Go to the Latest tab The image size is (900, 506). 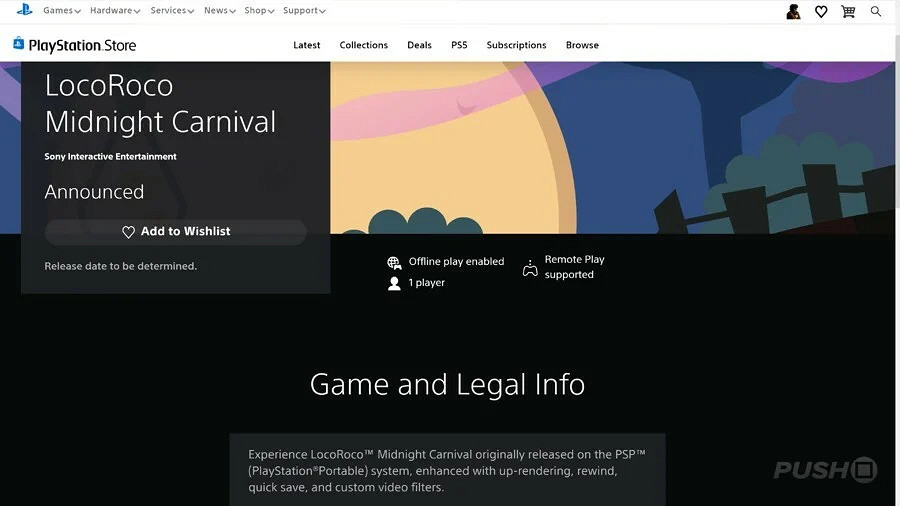(x=307, y=45)
